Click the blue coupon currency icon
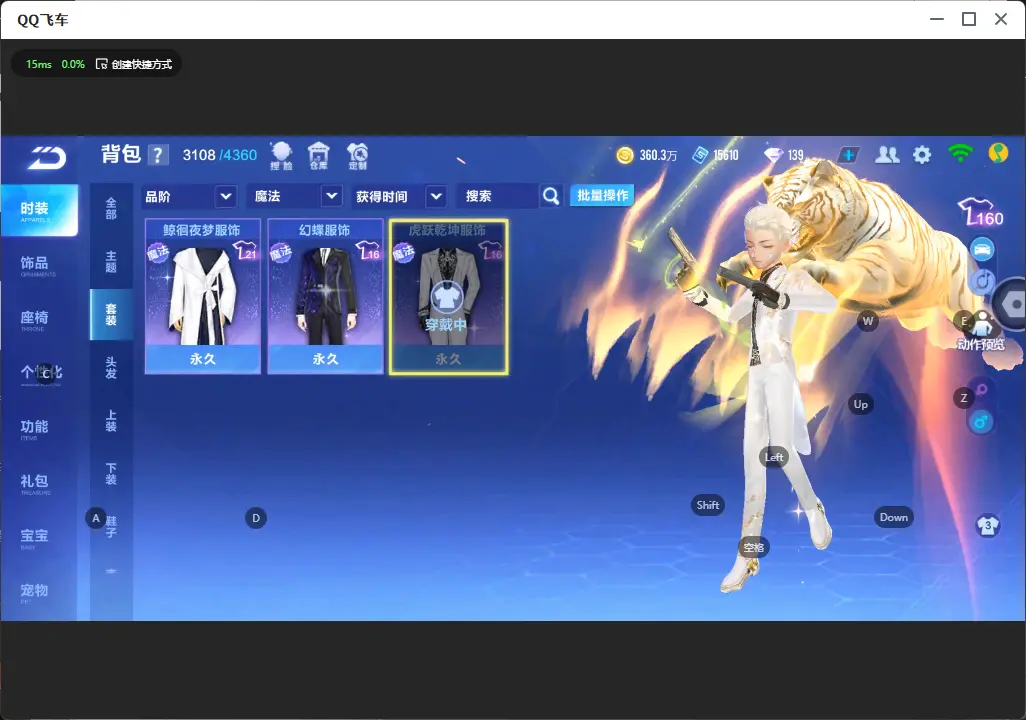The width and height of the screenshot is (1026, 720). tap(700, 155)
